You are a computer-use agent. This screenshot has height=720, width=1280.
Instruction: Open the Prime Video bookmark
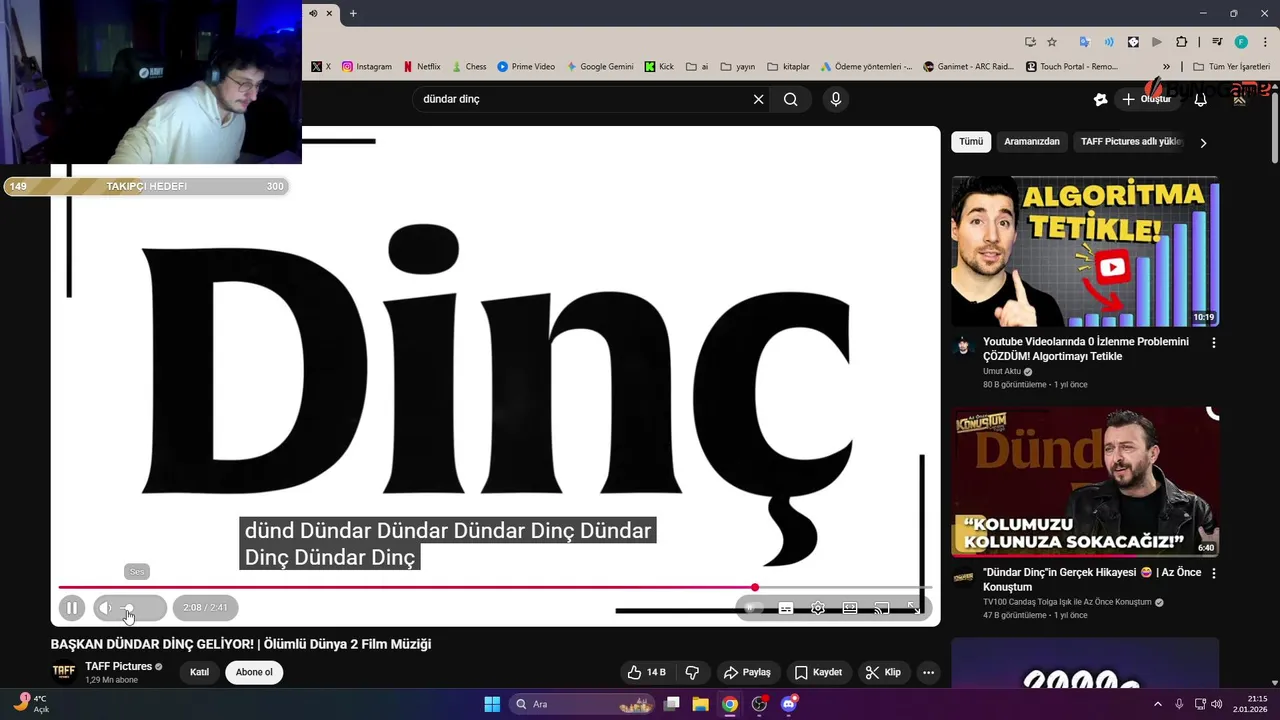(526, 67)
